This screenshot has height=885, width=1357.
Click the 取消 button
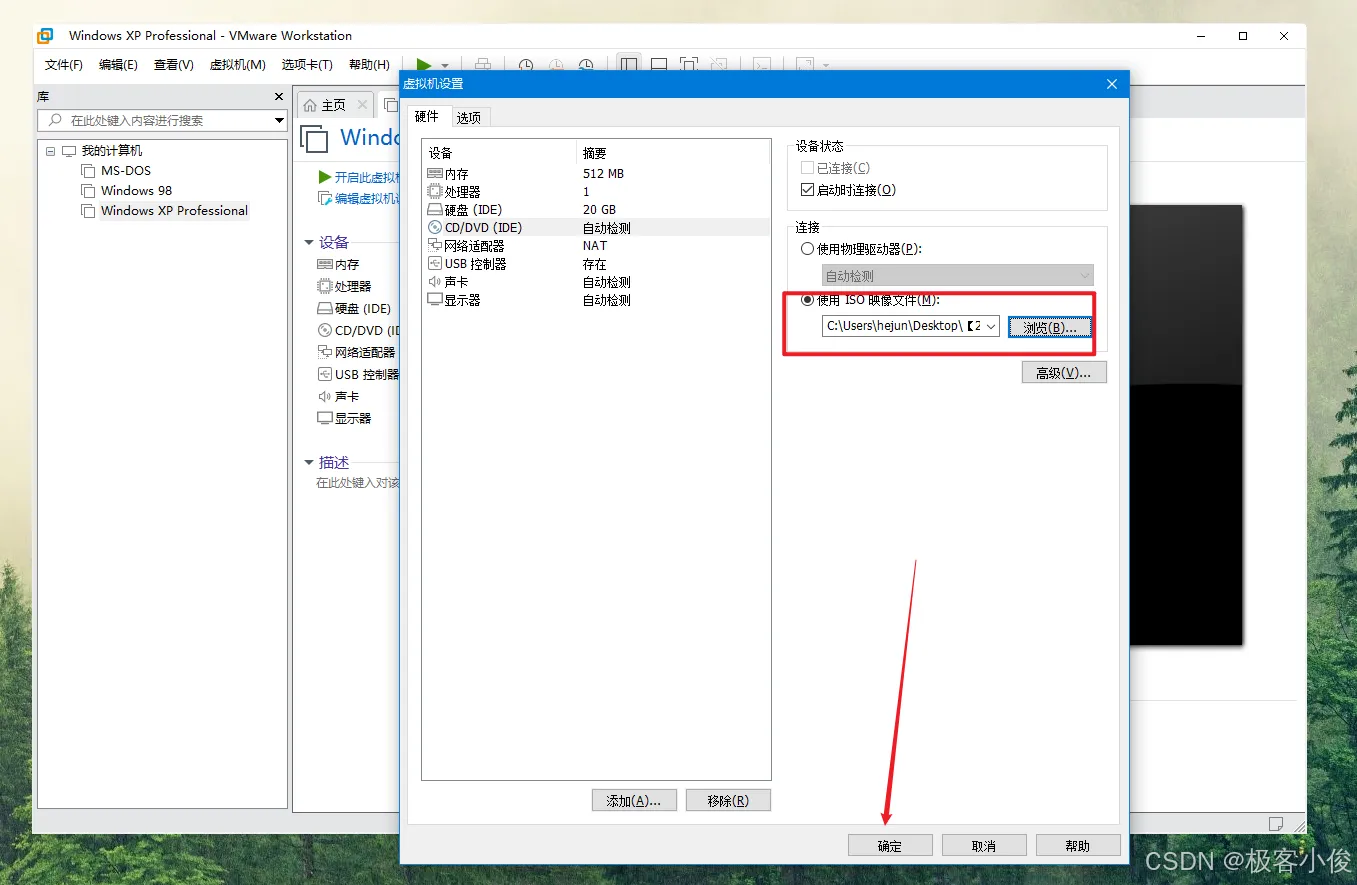pyautogui.click(x=984, y=846)
